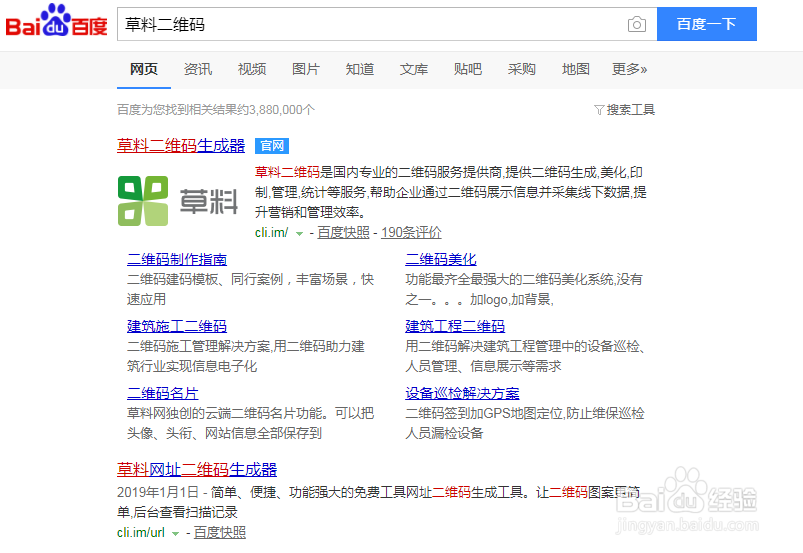Open 百度快照 for the cli.im/url result
Screen dimensions: 803x553
(x=220, y=533)
